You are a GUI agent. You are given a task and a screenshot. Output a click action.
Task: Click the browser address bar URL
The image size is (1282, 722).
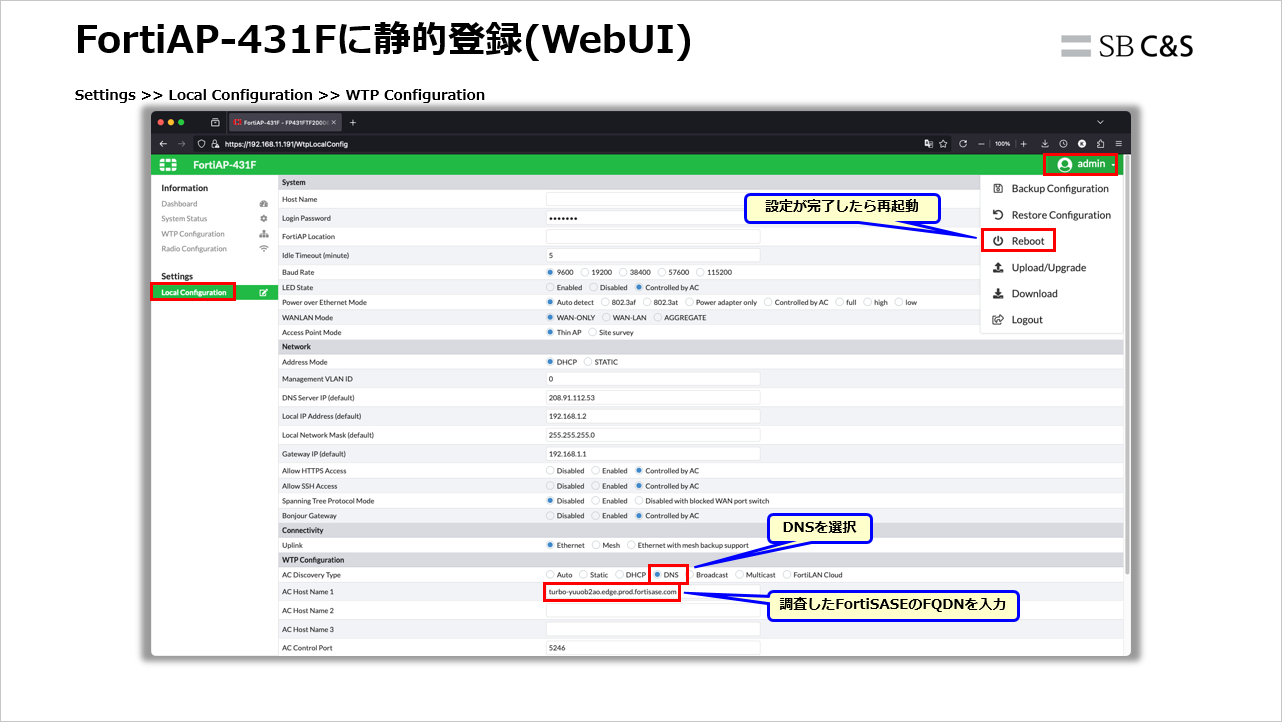286,144
